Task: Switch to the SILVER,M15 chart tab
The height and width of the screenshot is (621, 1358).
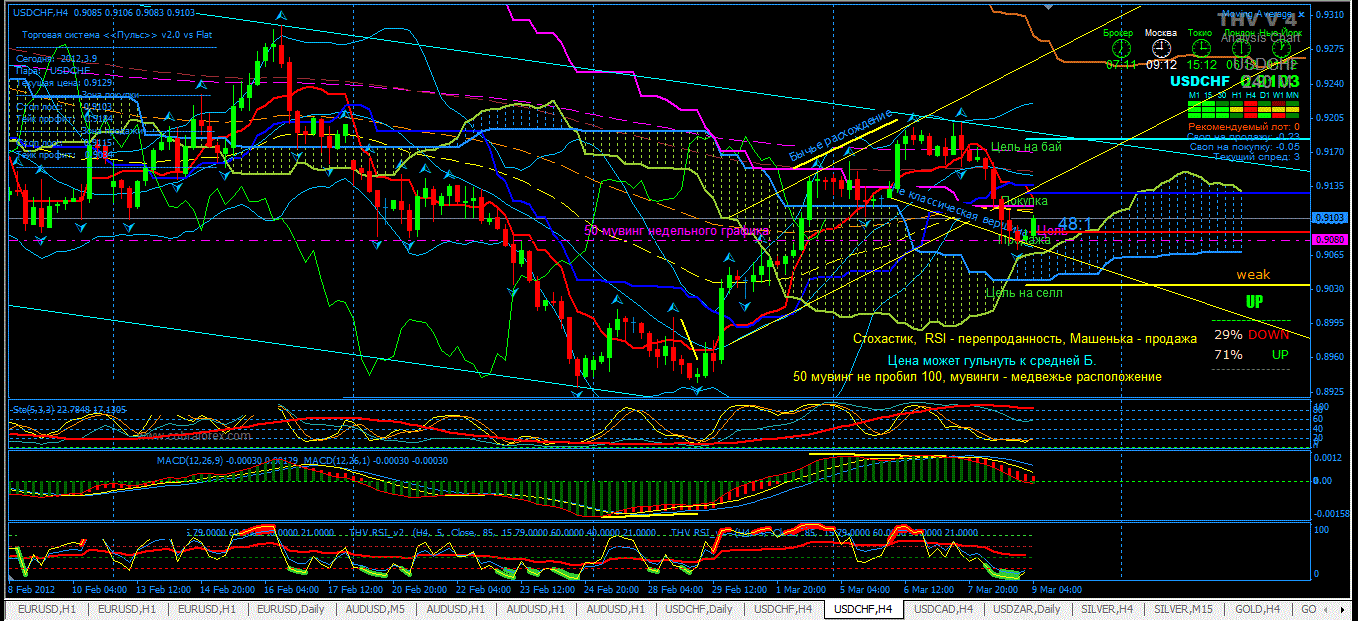Action: [1183, 608]
